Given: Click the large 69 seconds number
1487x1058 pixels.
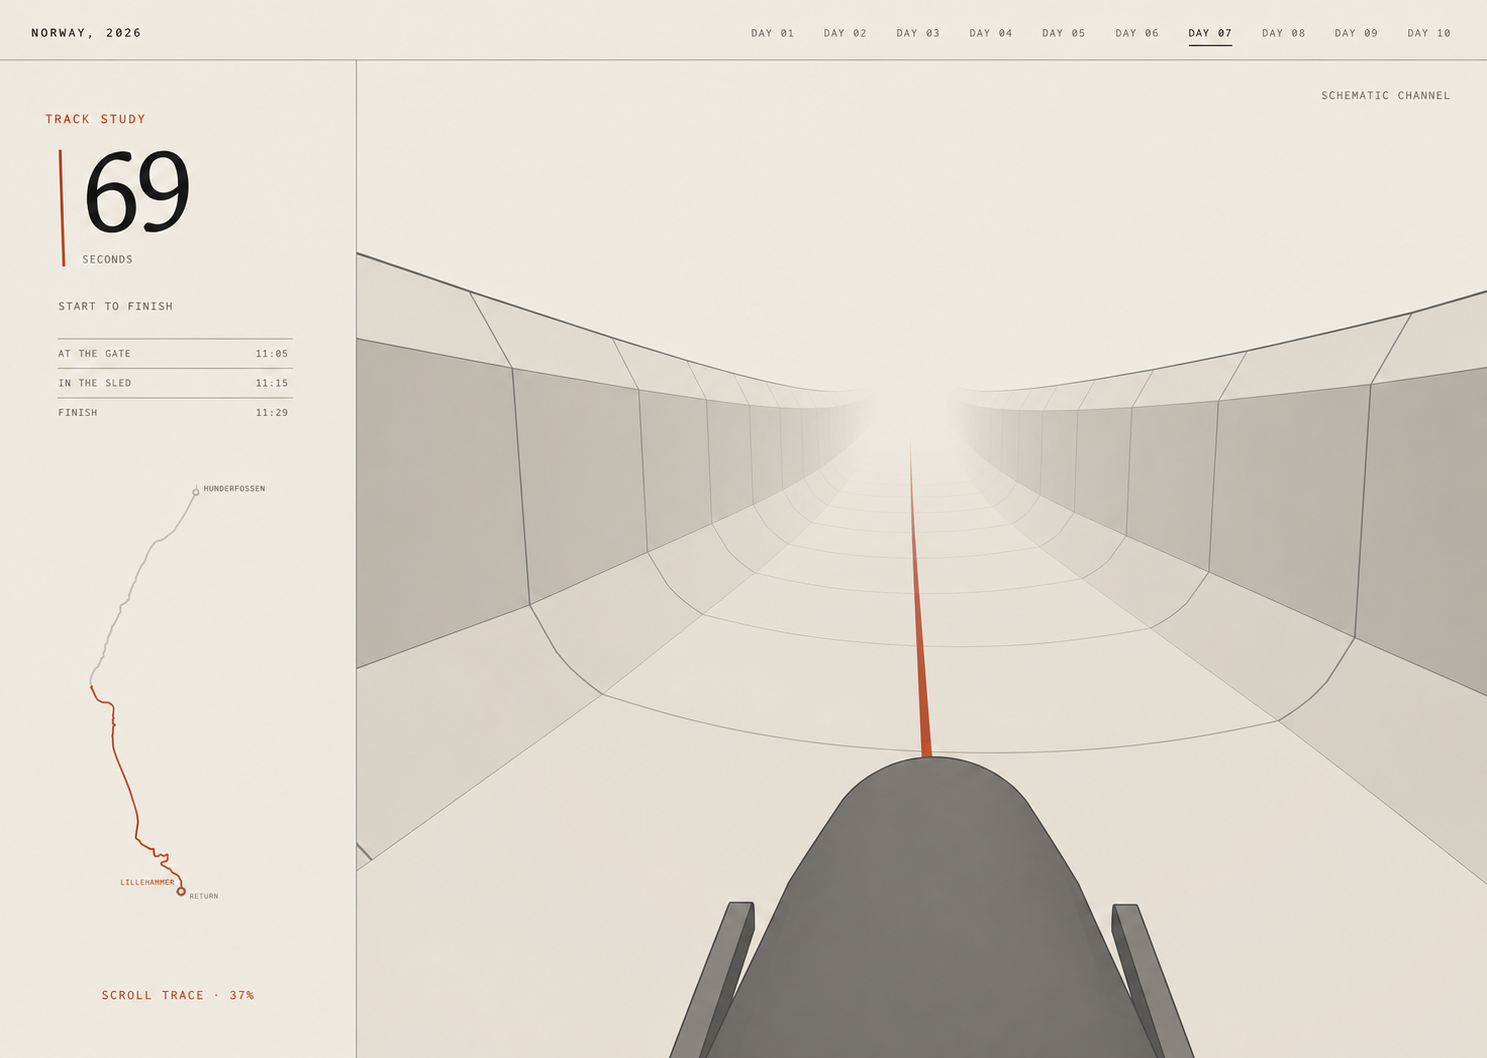Looking at the screenshot, I should tap(137, 191).
